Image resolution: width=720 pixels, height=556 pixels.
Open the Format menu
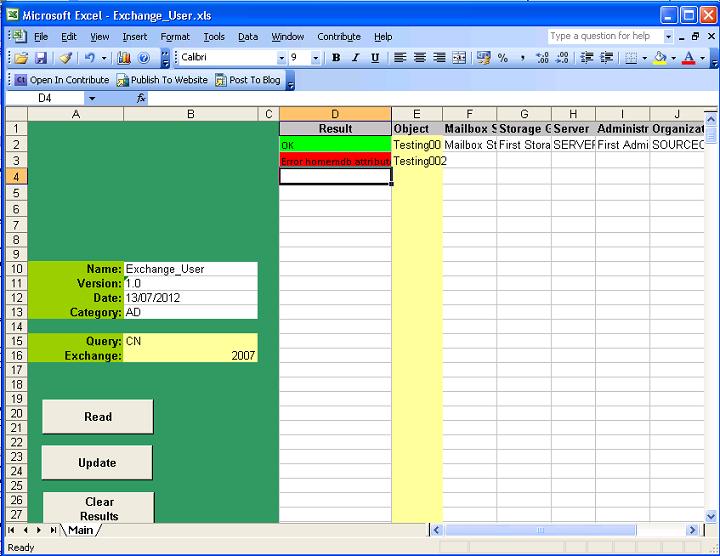click(175, 37)
